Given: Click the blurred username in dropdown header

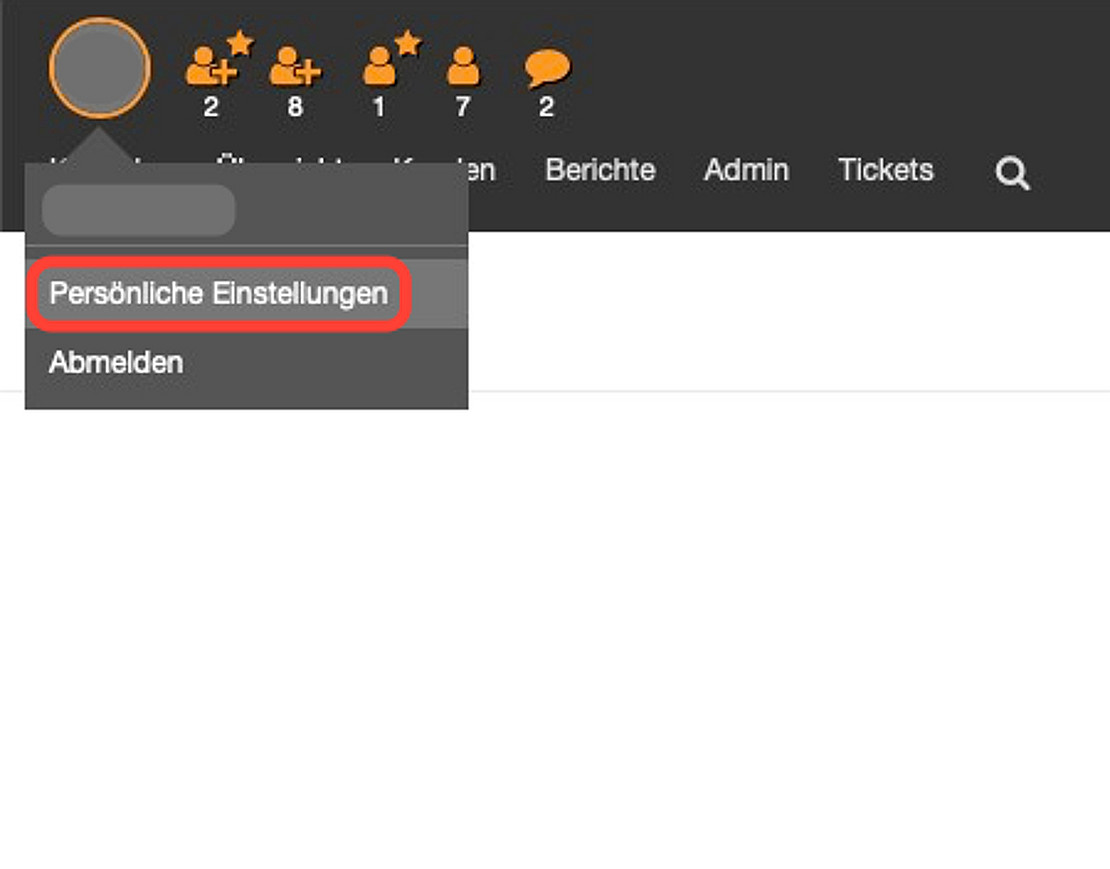Looking at the screenshot, I should pyautogui.click(x=138, y=210).
